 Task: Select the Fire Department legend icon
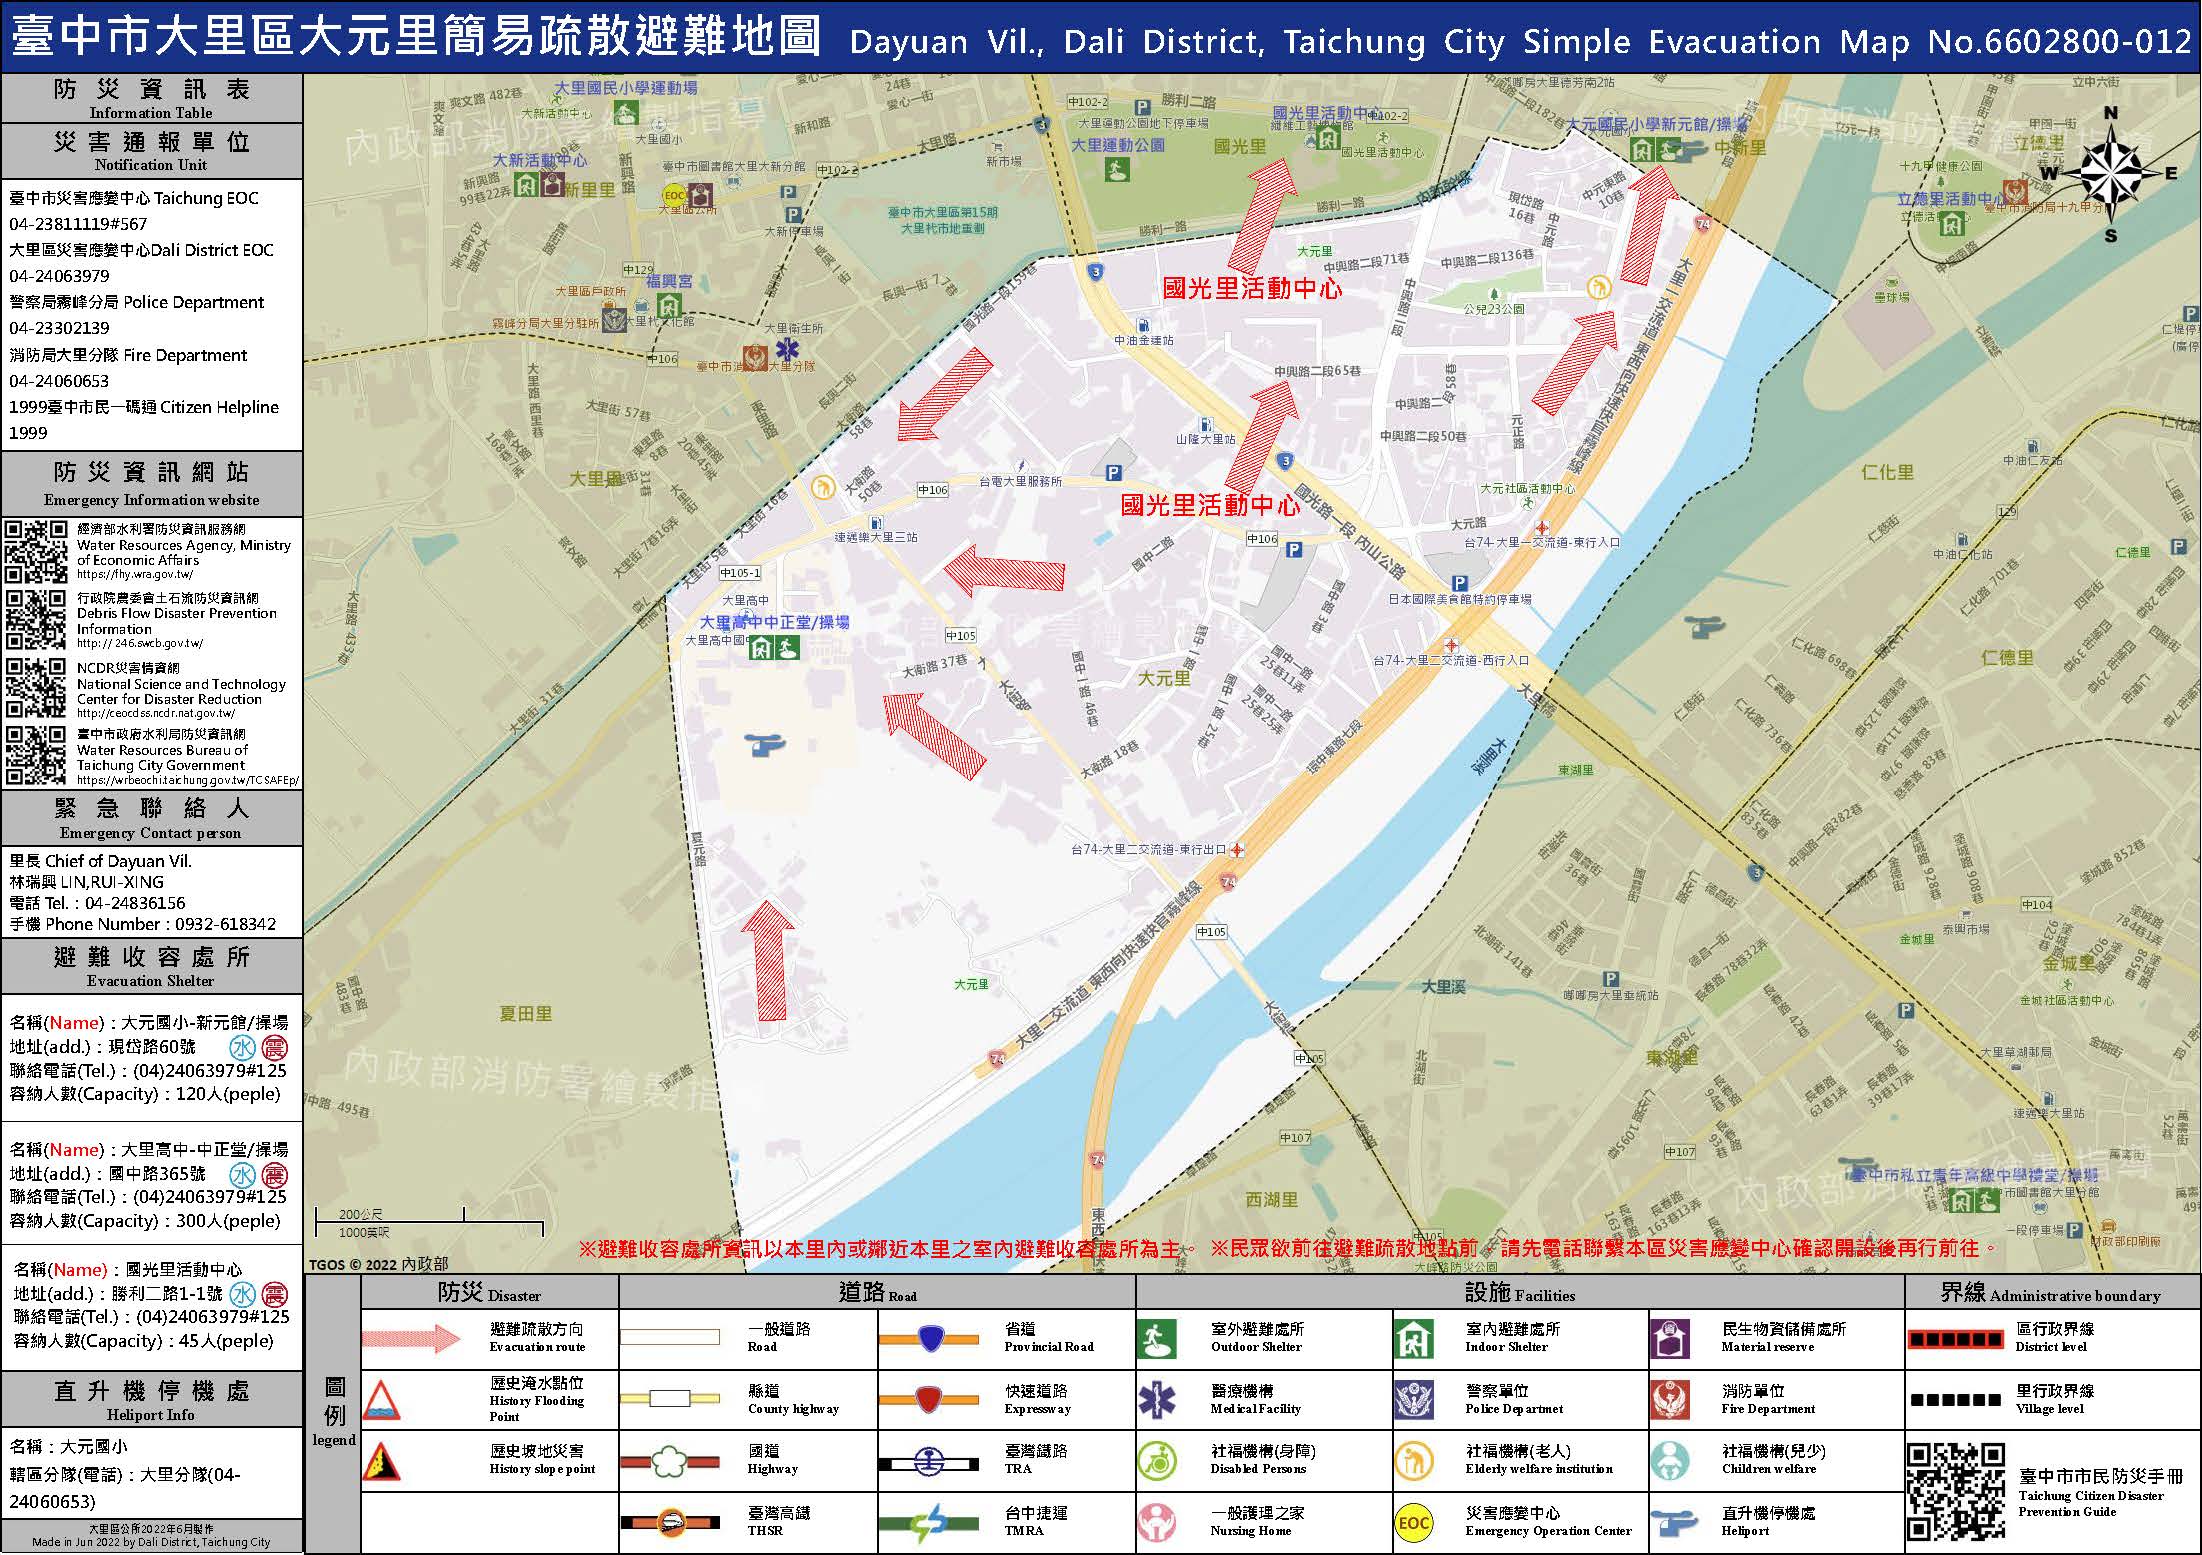1671,1400
